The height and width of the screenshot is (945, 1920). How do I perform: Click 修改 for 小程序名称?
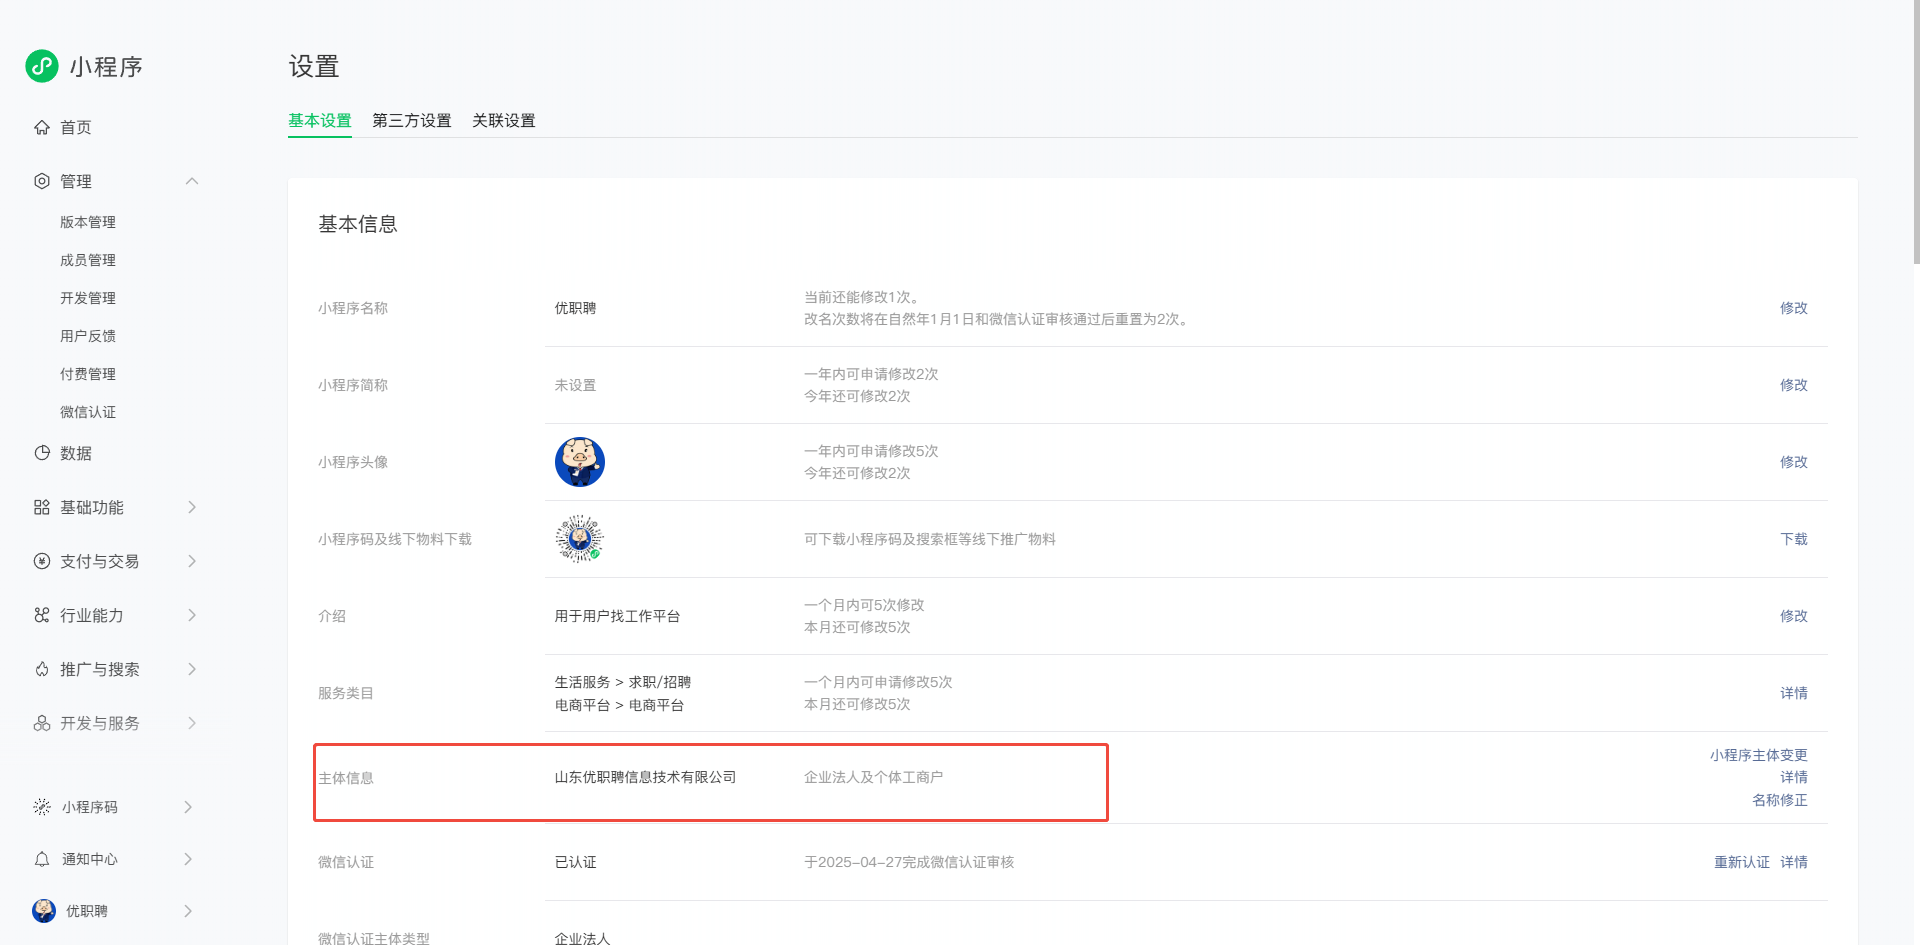1794,308
